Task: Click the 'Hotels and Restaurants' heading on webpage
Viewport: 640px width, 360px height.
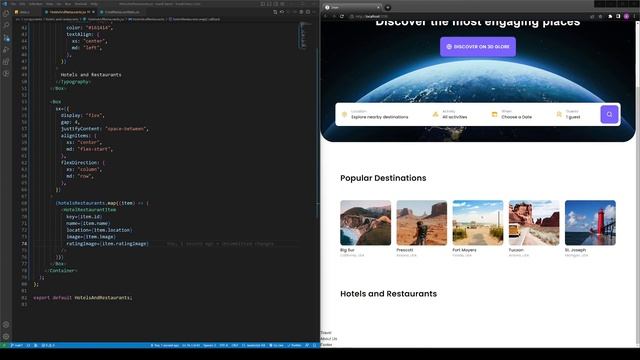Action: [x=389, y=293]
